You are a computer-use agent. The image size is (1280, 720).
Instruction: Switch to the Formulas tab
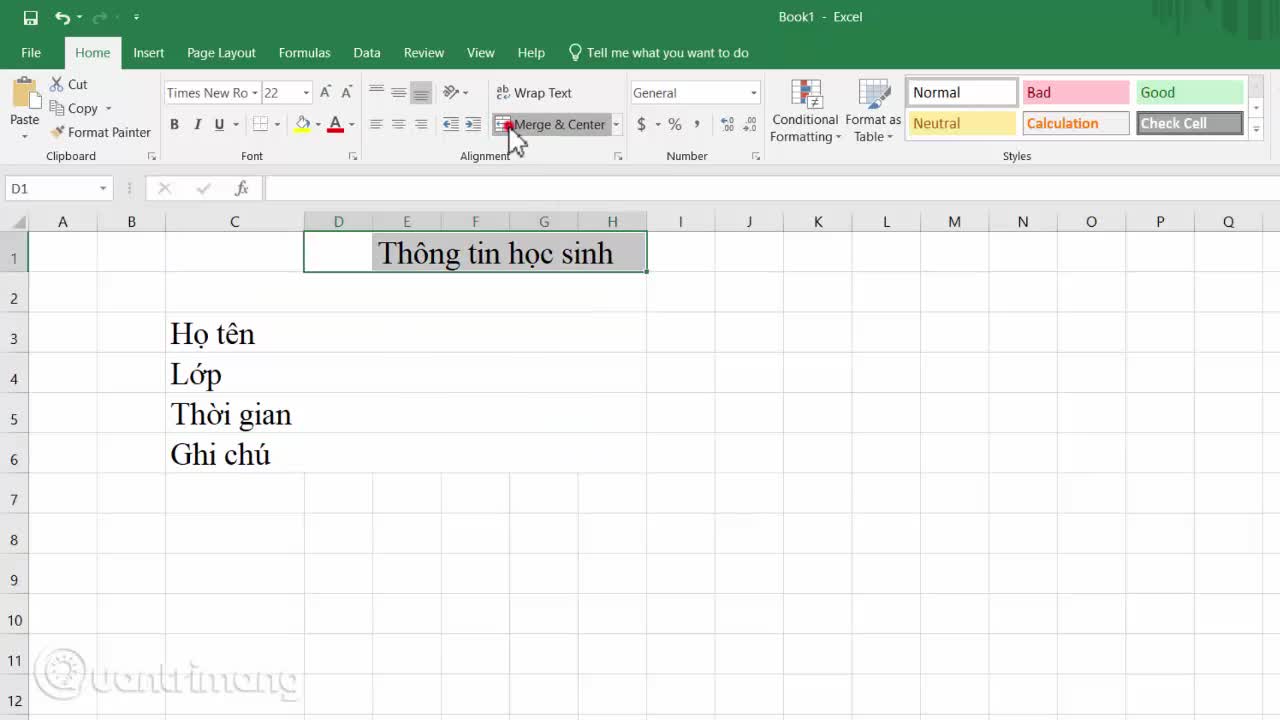304,53
